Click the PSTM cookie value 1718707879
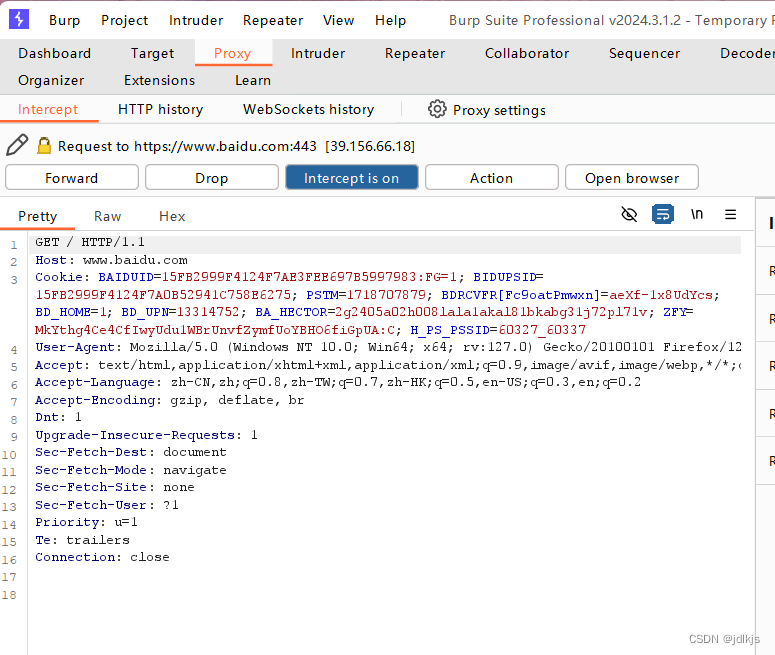Screen dimensions: 775x655 [x=386, y=295]
